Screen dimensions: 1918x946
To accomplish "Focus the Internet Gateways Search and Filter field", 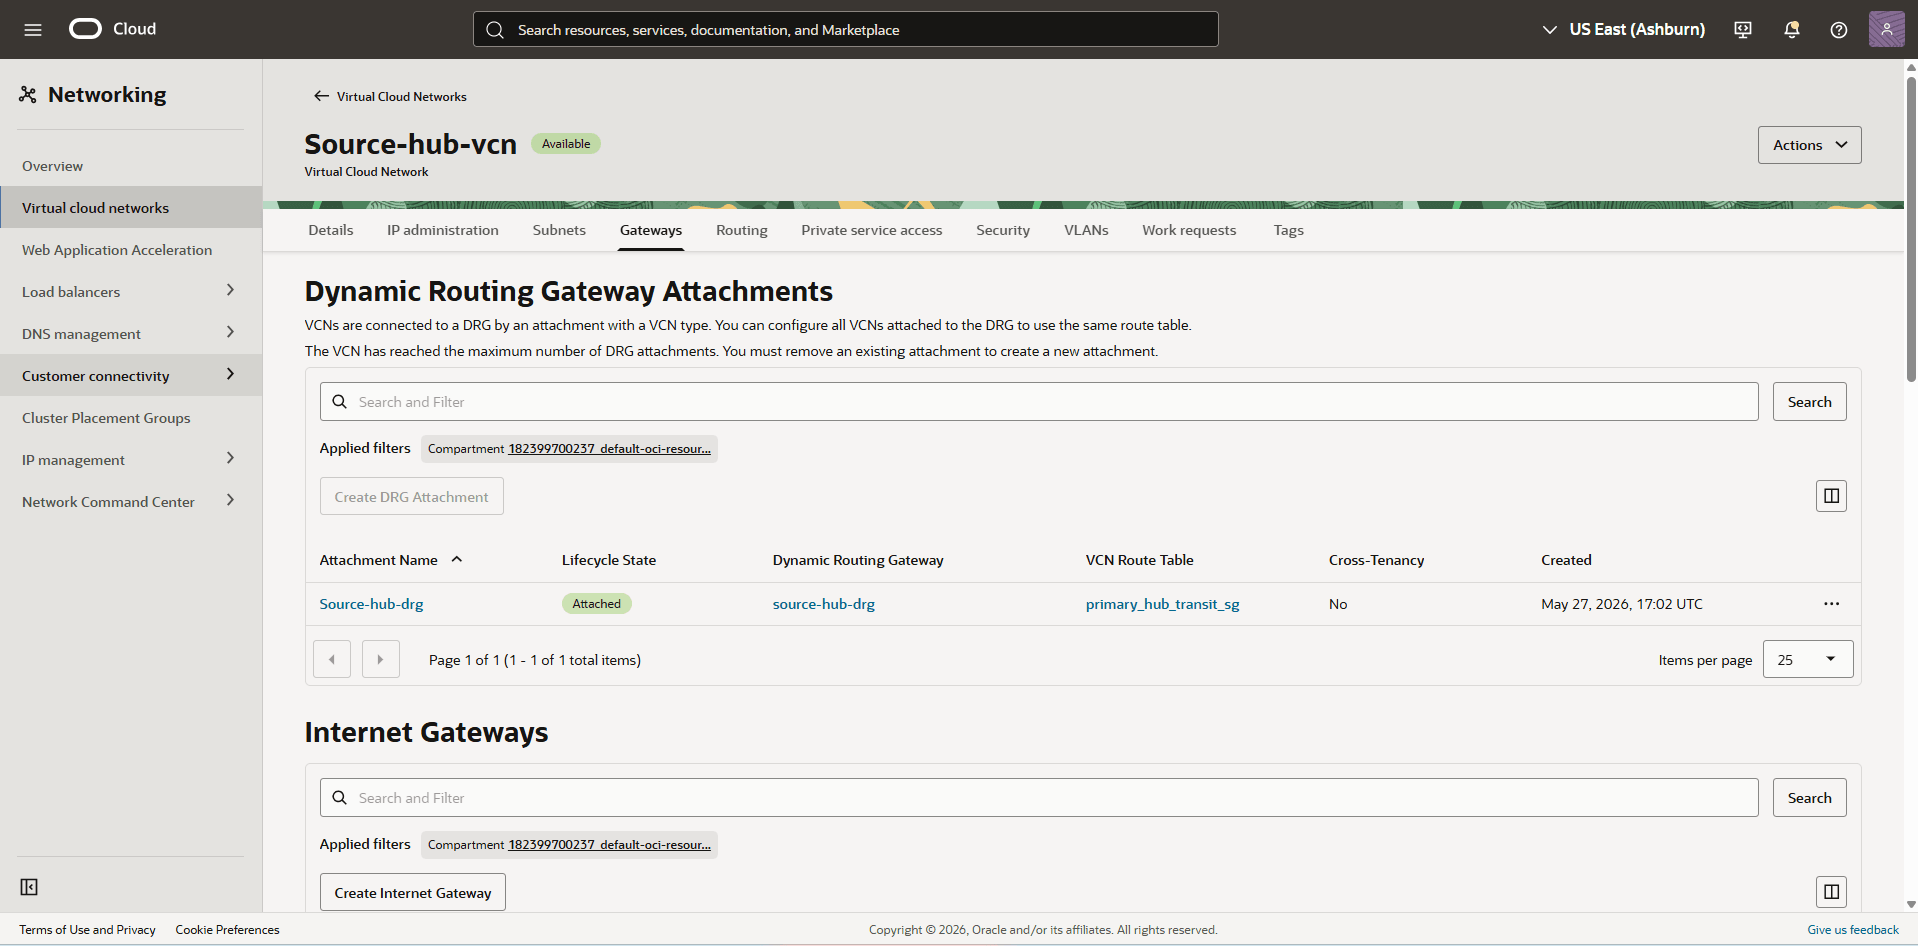I will tap(1039, 798).
